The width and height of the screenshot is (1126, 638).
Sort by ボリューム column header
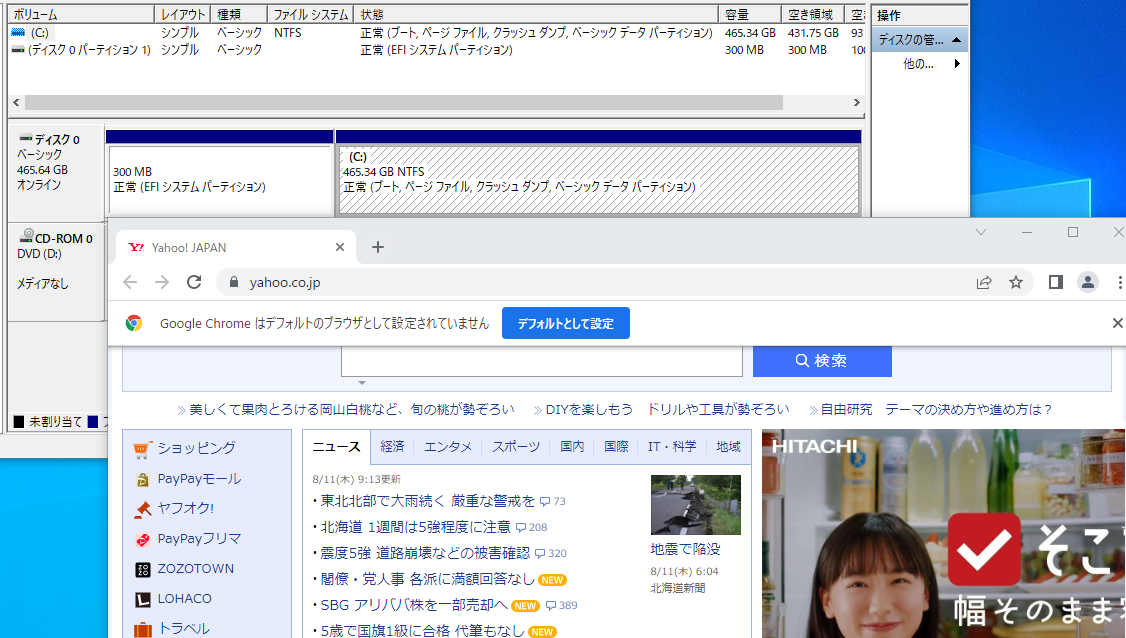point(81,14)
